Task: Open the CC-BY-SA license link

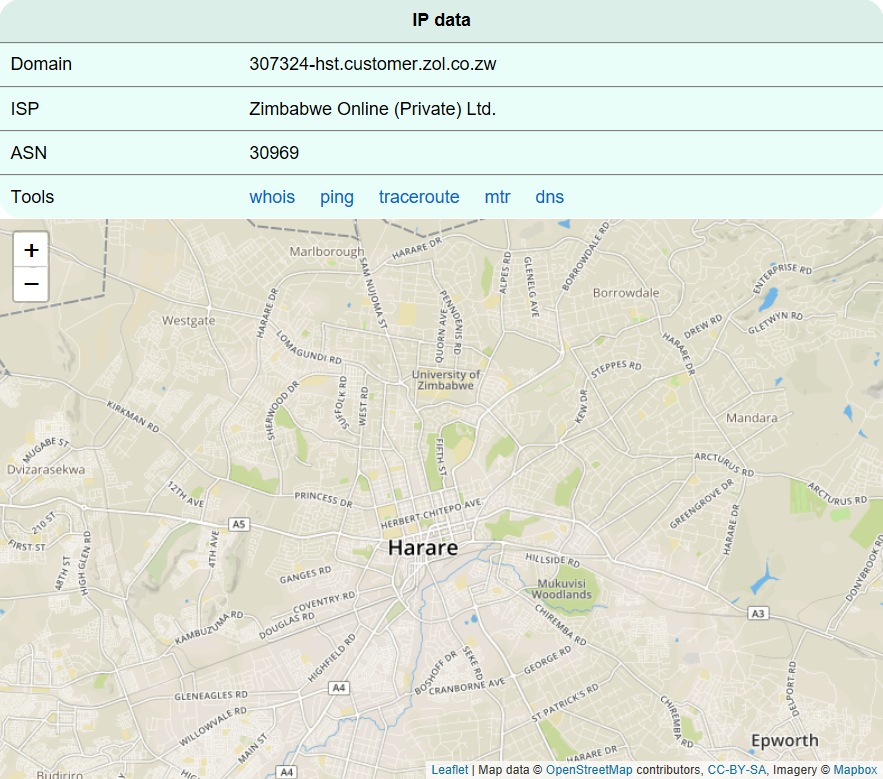Action: [x=737, y=770]
